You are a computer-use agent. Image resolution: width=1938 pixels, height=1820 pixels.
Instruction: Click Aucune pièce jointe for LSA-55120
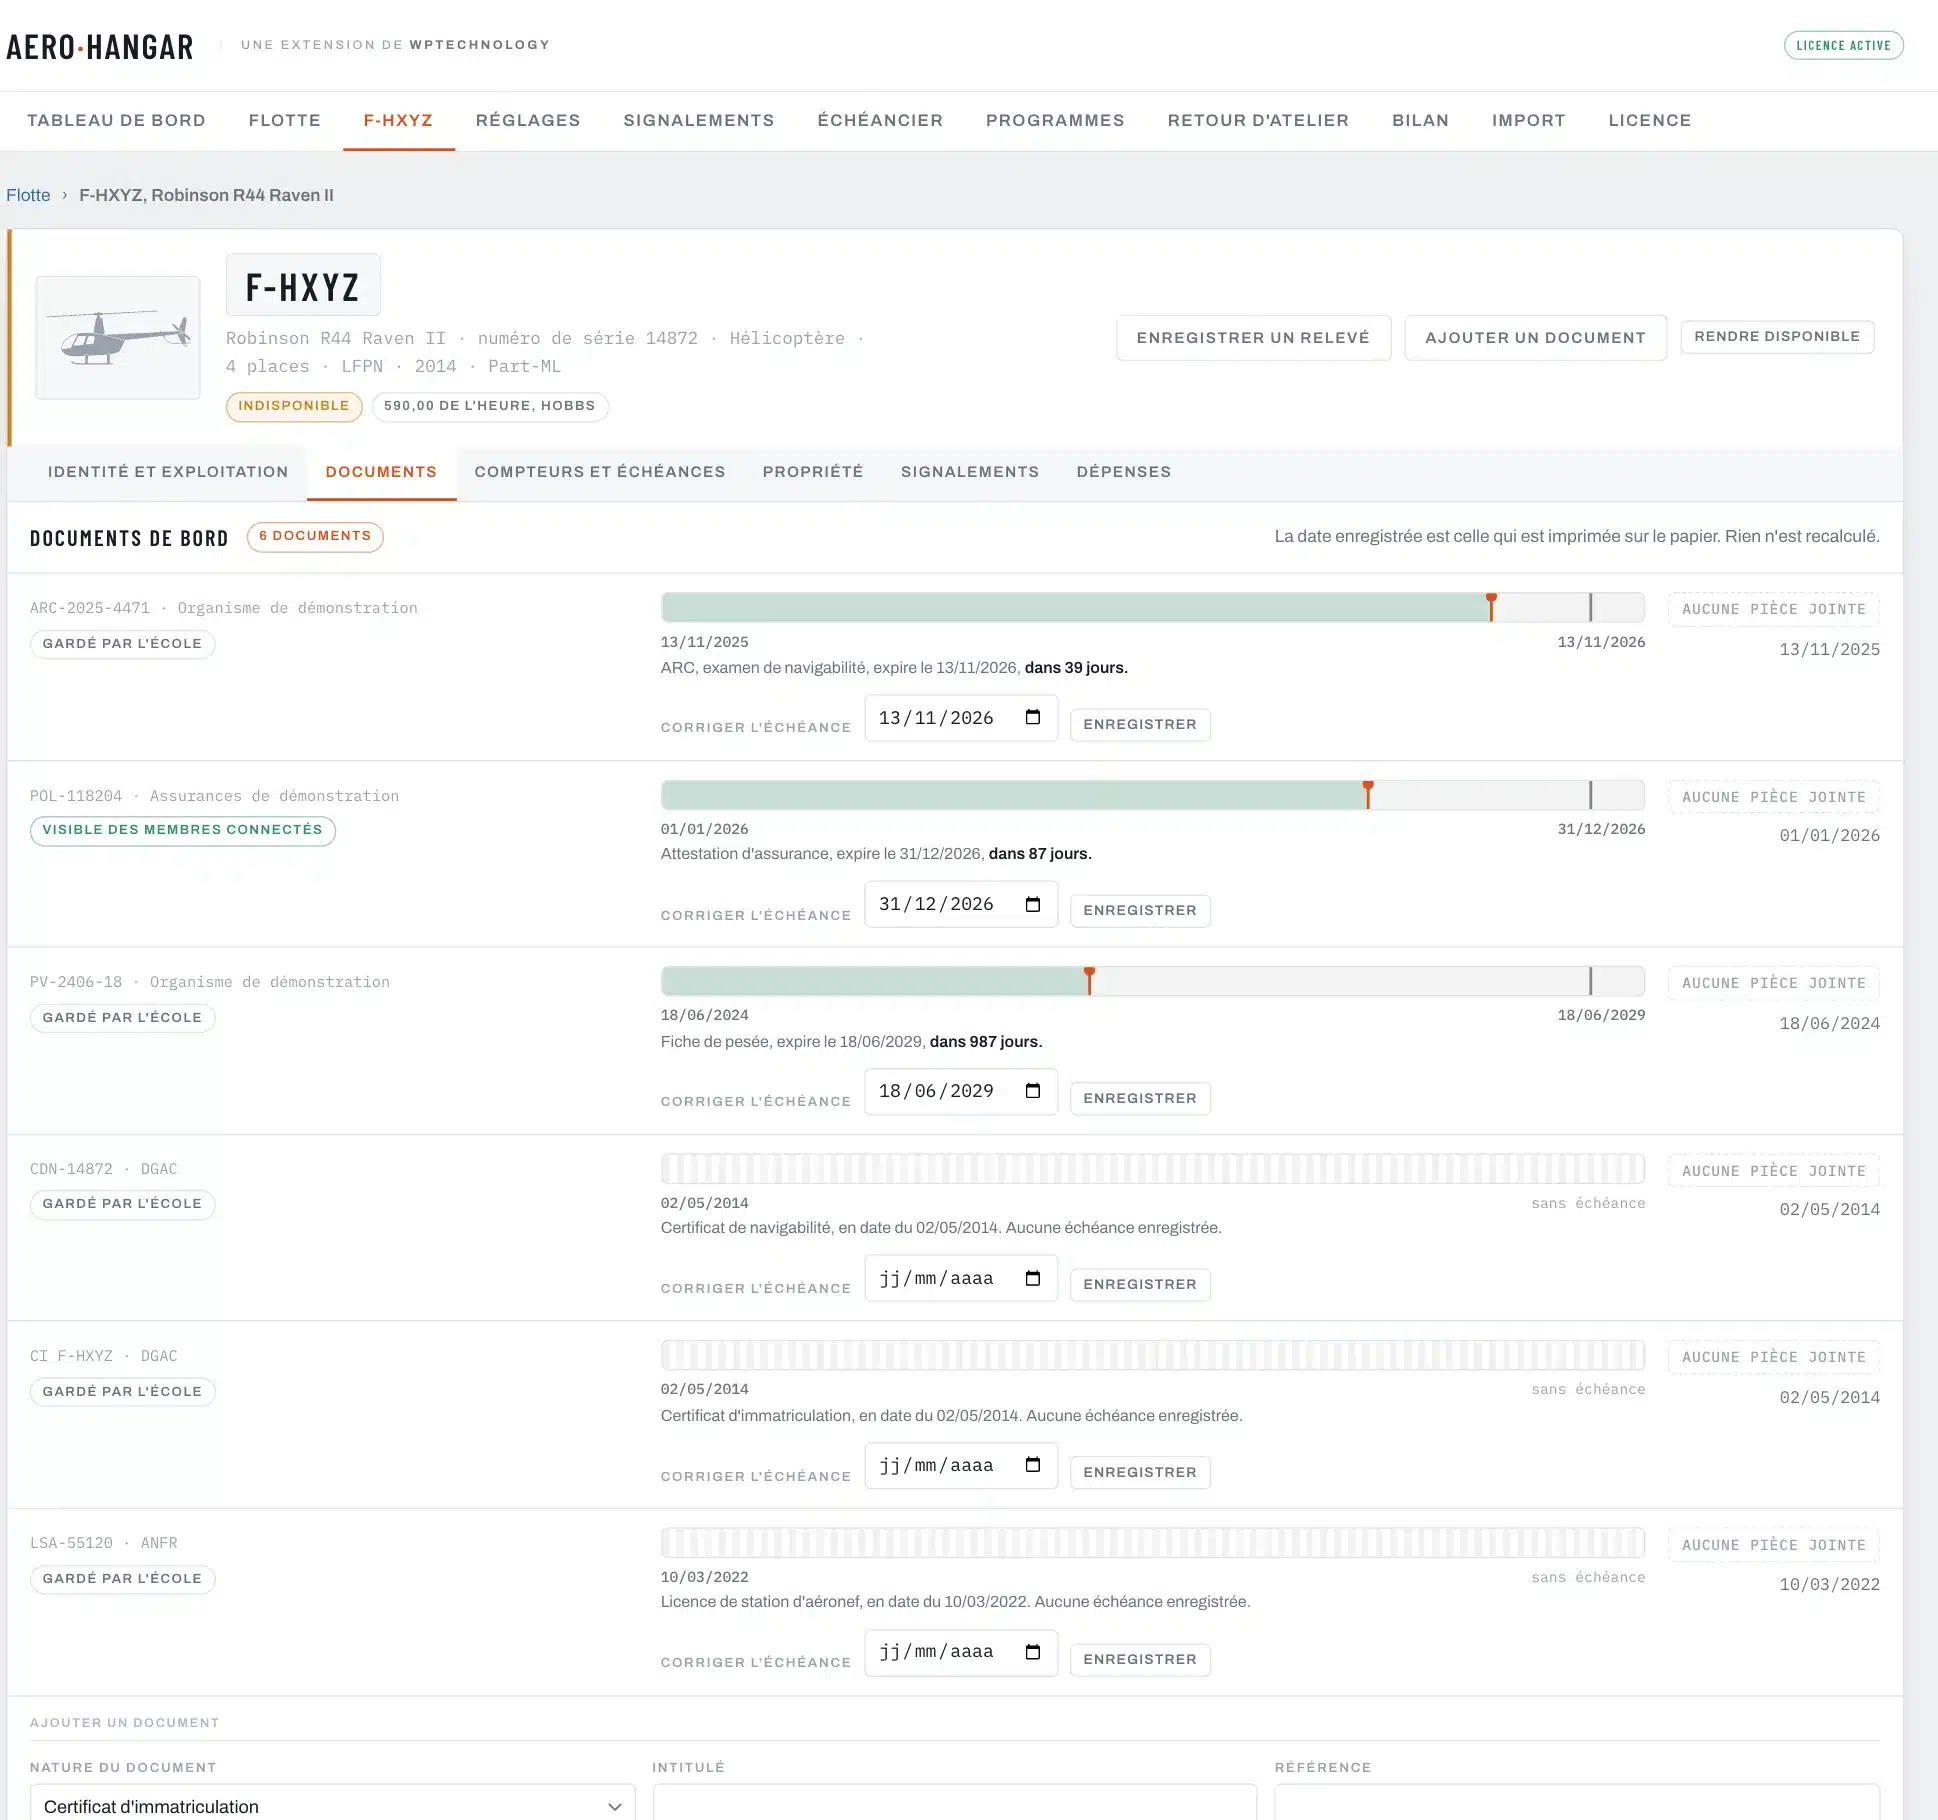pyautogui.click(x=1774, y=1545)
